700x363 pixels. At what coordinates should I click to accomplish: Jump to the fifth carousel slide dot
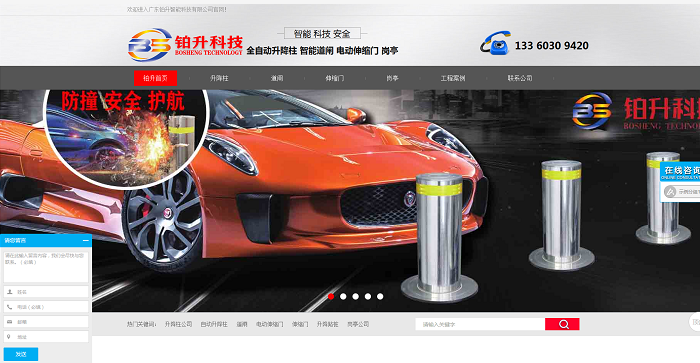[x=380, y=296]
